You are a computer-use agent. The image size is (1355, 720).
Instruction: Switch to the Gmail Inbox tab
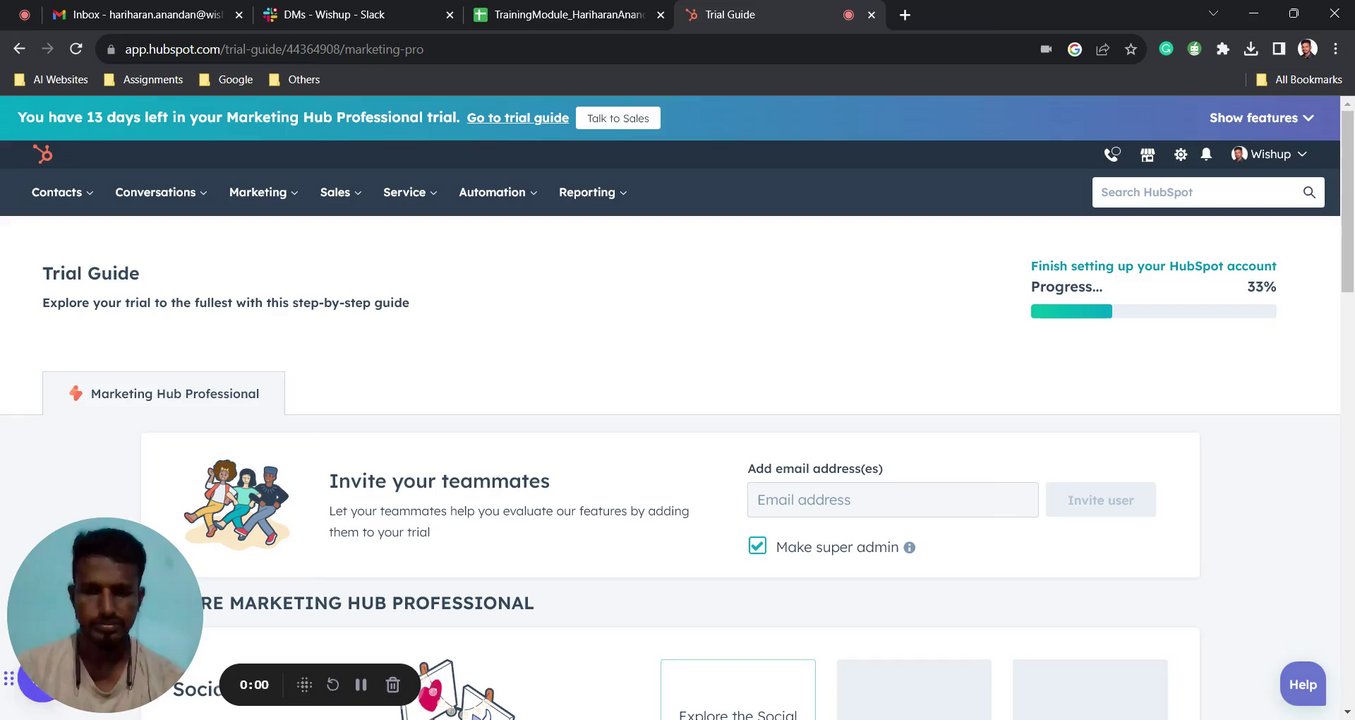(147, 15)
